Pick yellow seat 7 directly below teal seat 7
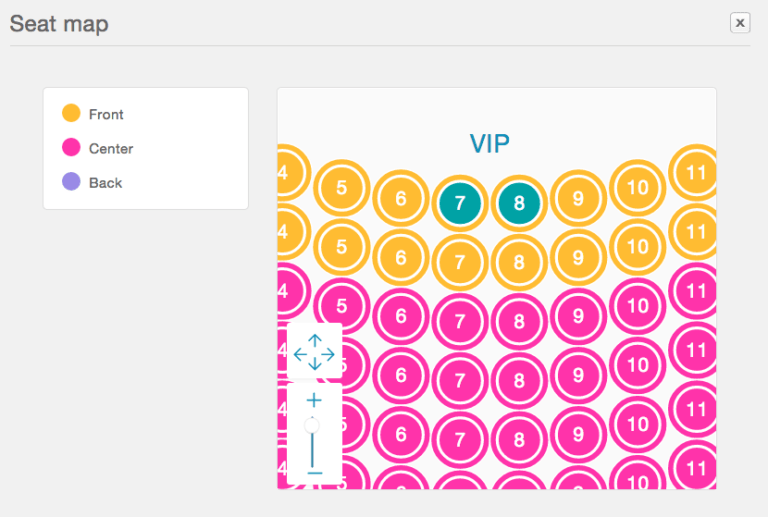768x517 pixels. 460,262
